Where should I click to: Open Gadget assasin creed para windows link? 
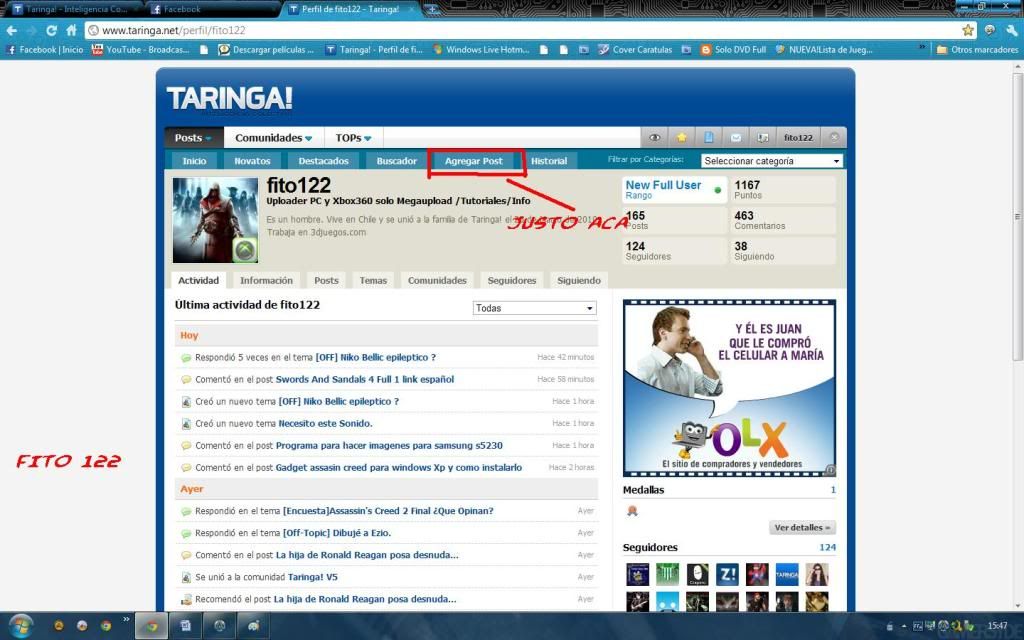[x=398, y=468]
